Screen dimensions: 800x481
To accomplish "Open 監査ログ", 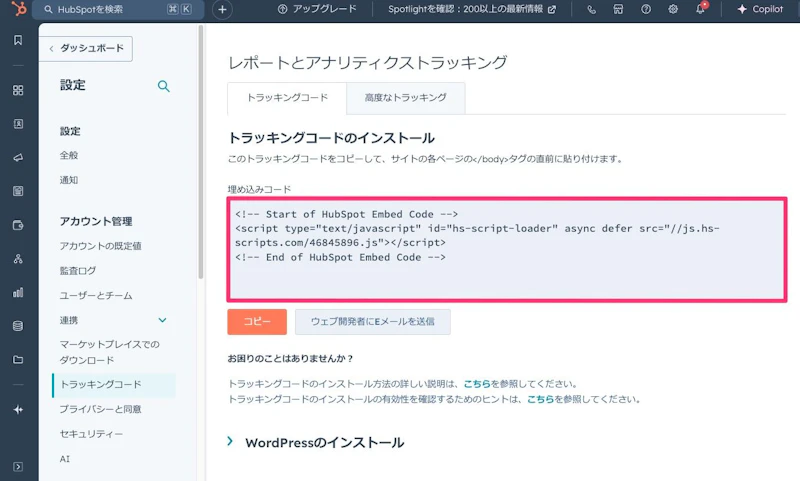I will click(78, 270).
